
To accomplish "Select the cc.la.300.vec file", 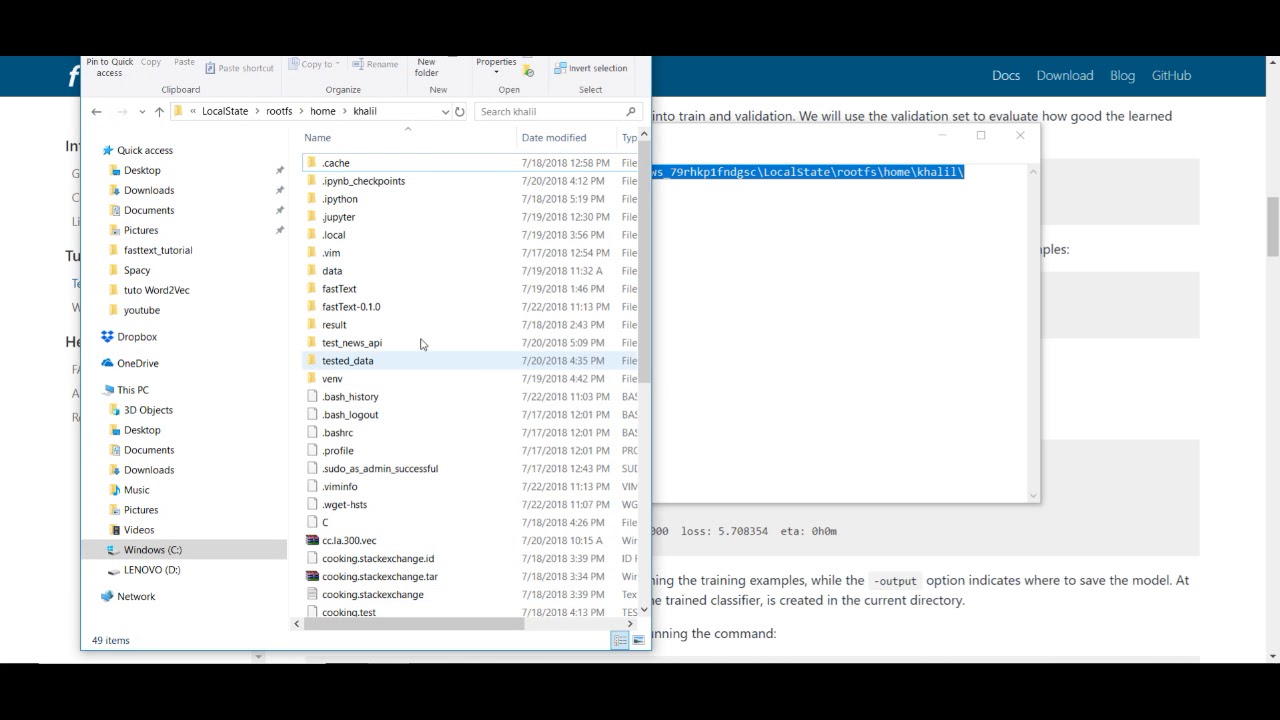I will click(349, 541).
